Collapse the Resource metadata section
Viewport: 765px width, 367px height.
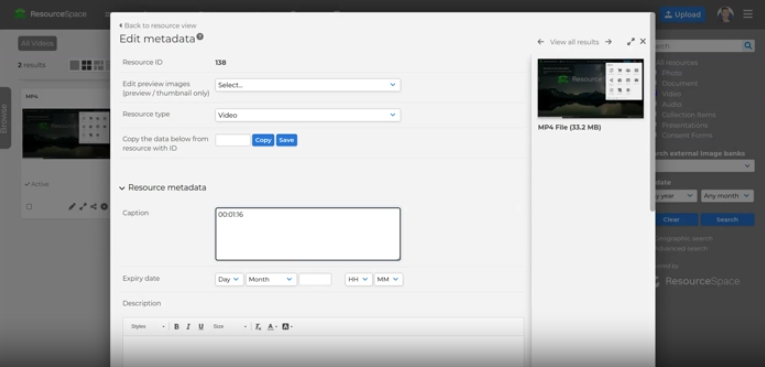click(163, 187)
